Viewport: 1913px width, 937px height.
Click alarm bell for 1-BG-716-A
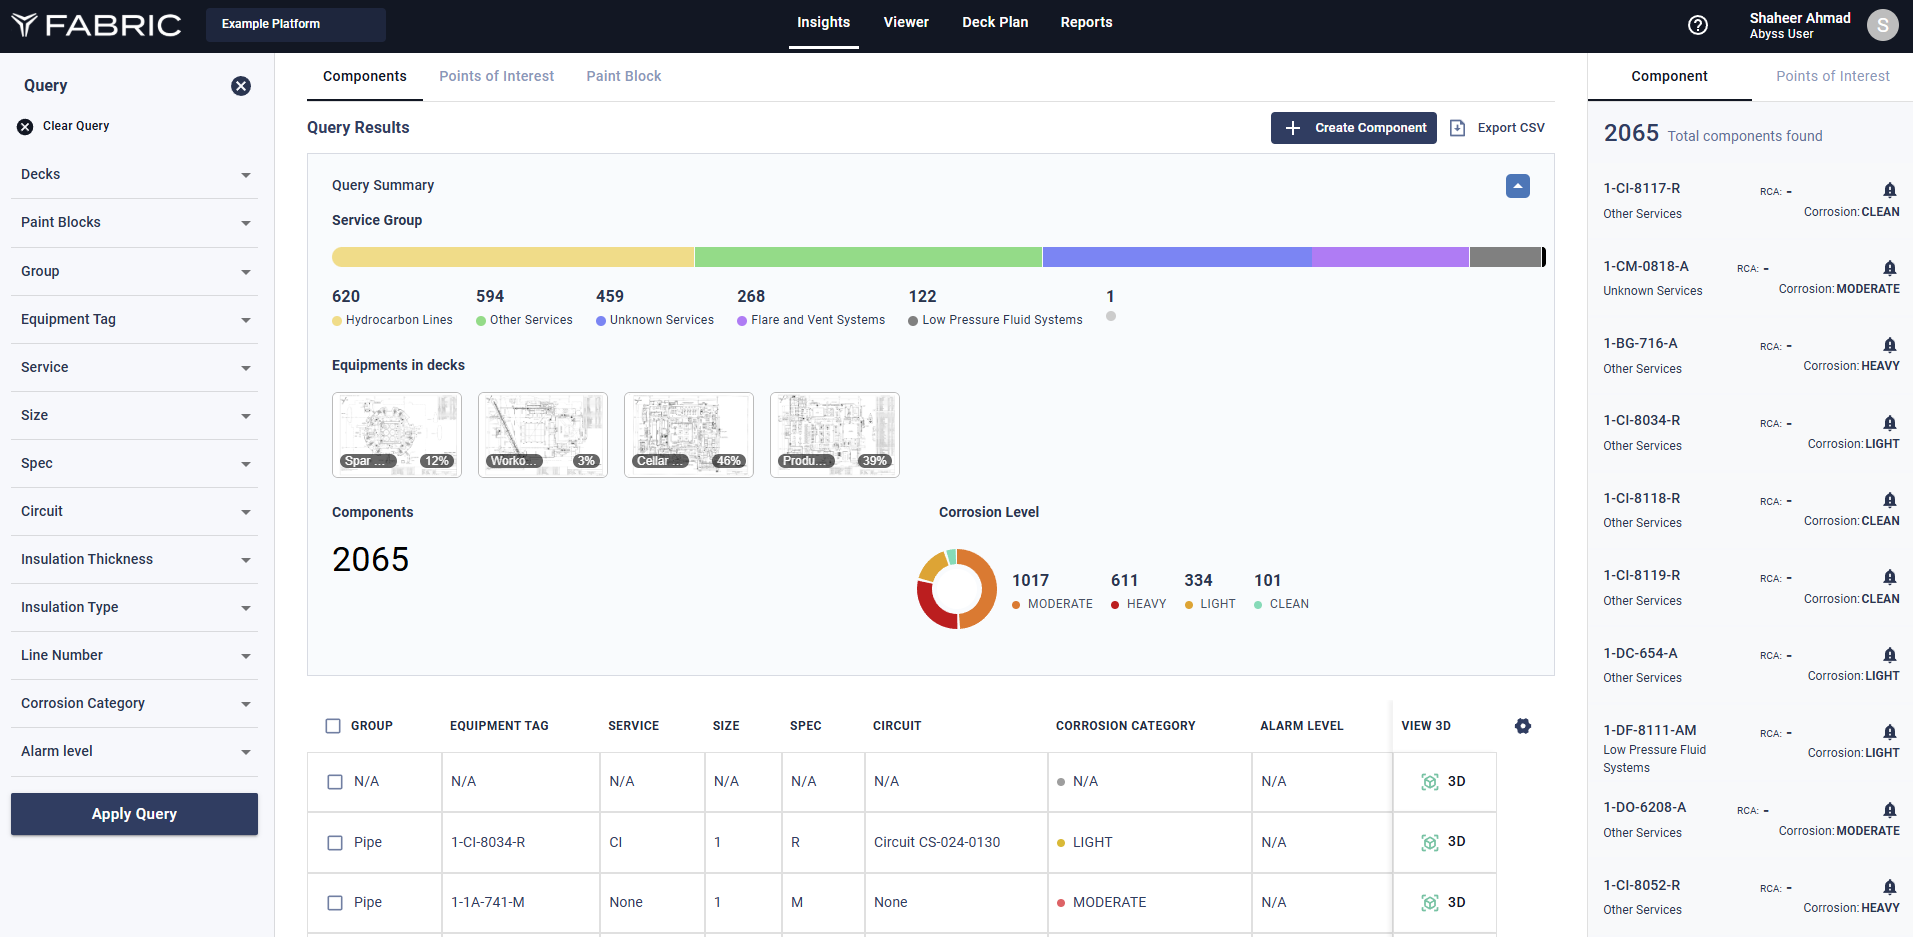tap(1889, 345)
